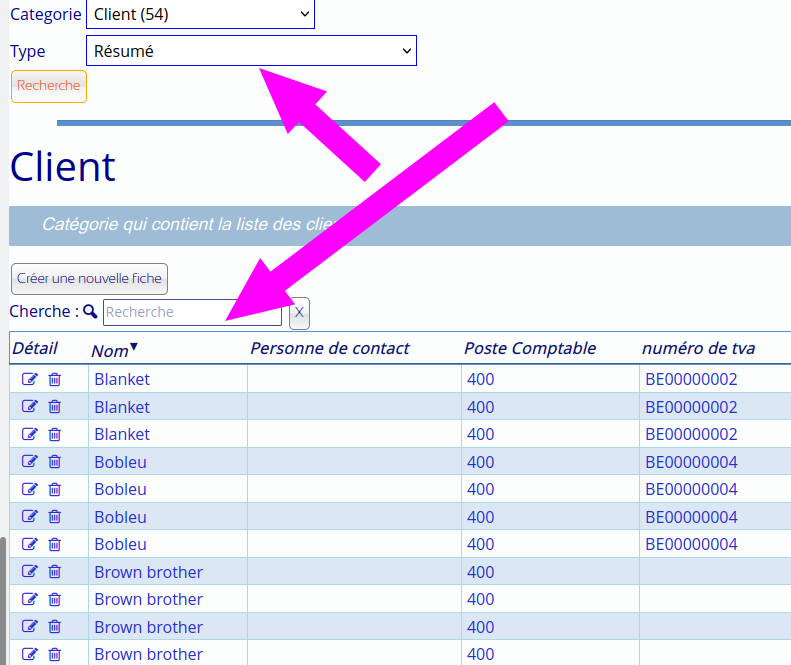Click Personne de contact column header
Viewport: 791px width, 665px height.
[x=330, y=348]
